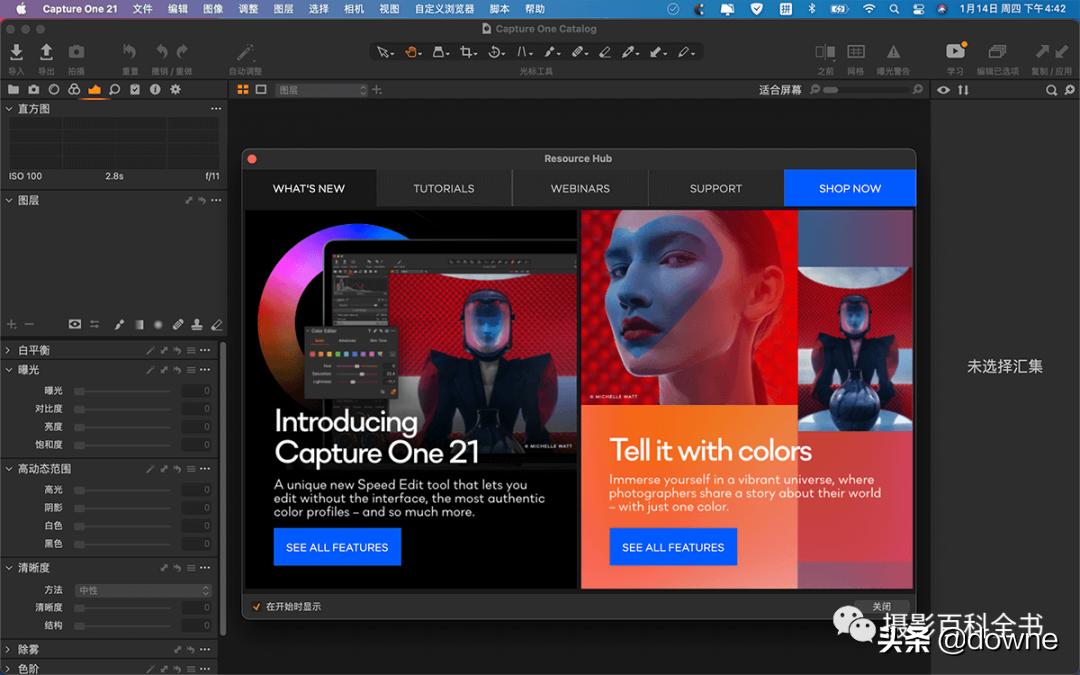Viewport: 1080px width, 675px height.
Task: Click See All Features under Capture One 21
Action: (337, 547)
